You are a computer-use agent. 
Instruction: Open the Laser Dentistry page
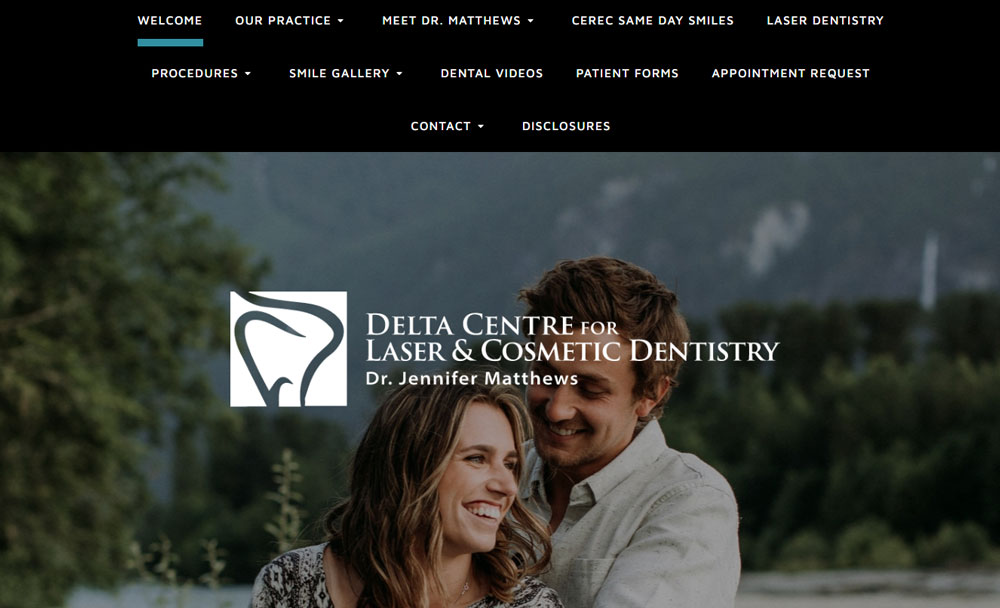click(x=825, y=20)
